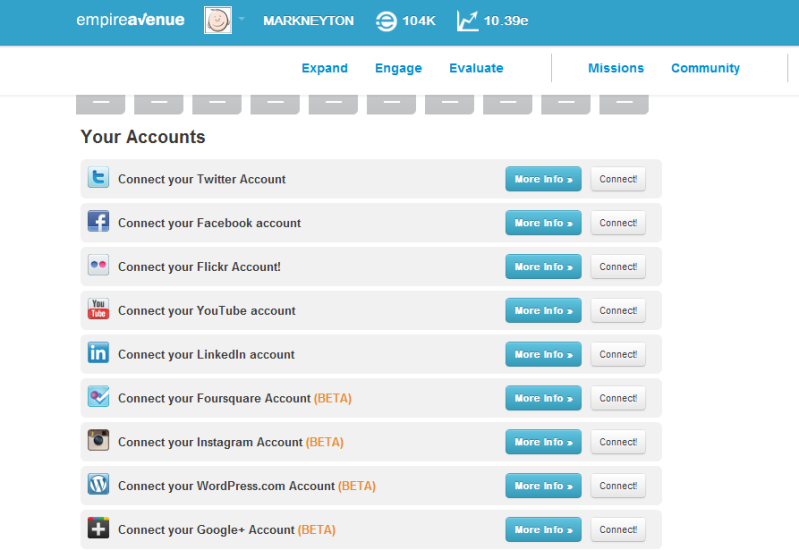Click More Info for Instagram Account
The width and height of the screenshot is (799, 550).
543,442
